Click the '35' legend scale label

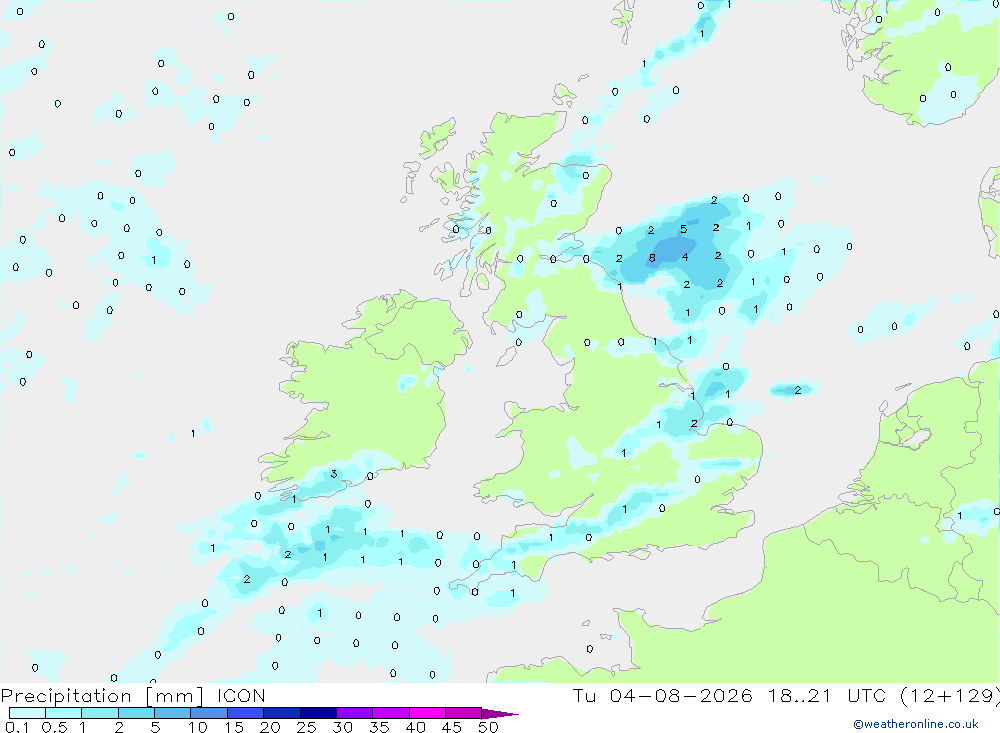pos(379,727)
